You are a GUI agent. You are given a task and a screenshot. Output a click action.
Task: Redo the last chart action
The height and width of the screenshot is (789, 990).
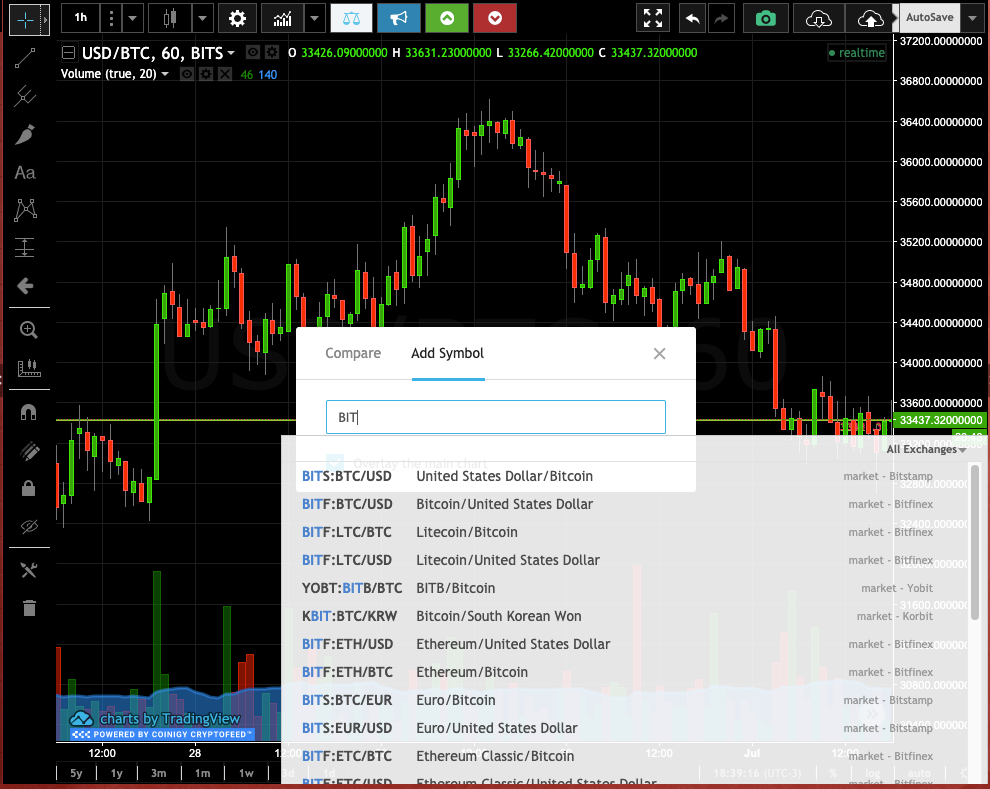point(720,18)
